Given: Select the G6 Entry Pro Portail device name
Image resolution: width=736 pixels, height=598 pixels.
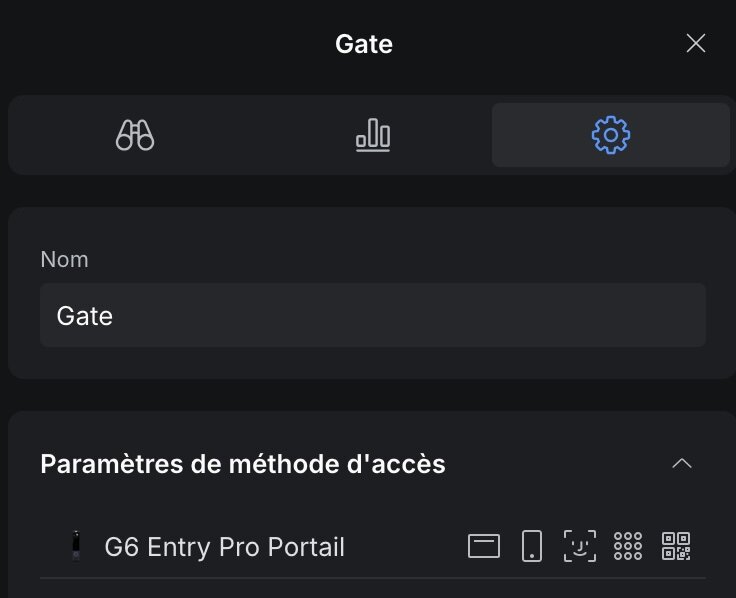Looking at the screenshot, I should [x=224, y=547].
